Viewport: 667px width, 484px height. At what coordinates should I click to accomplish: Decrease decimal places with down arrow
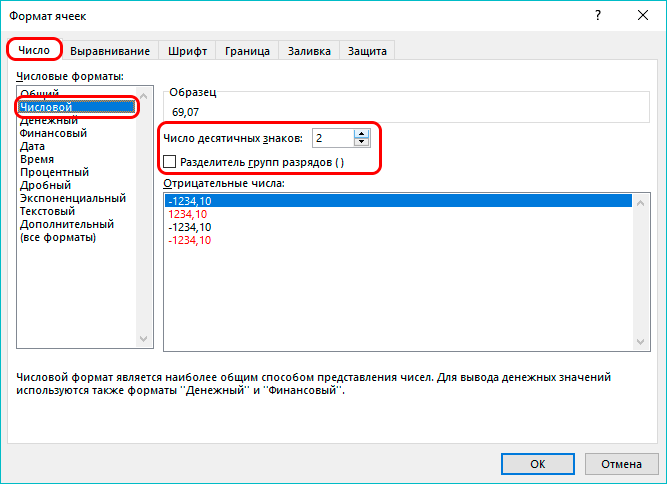pos(362,142)
